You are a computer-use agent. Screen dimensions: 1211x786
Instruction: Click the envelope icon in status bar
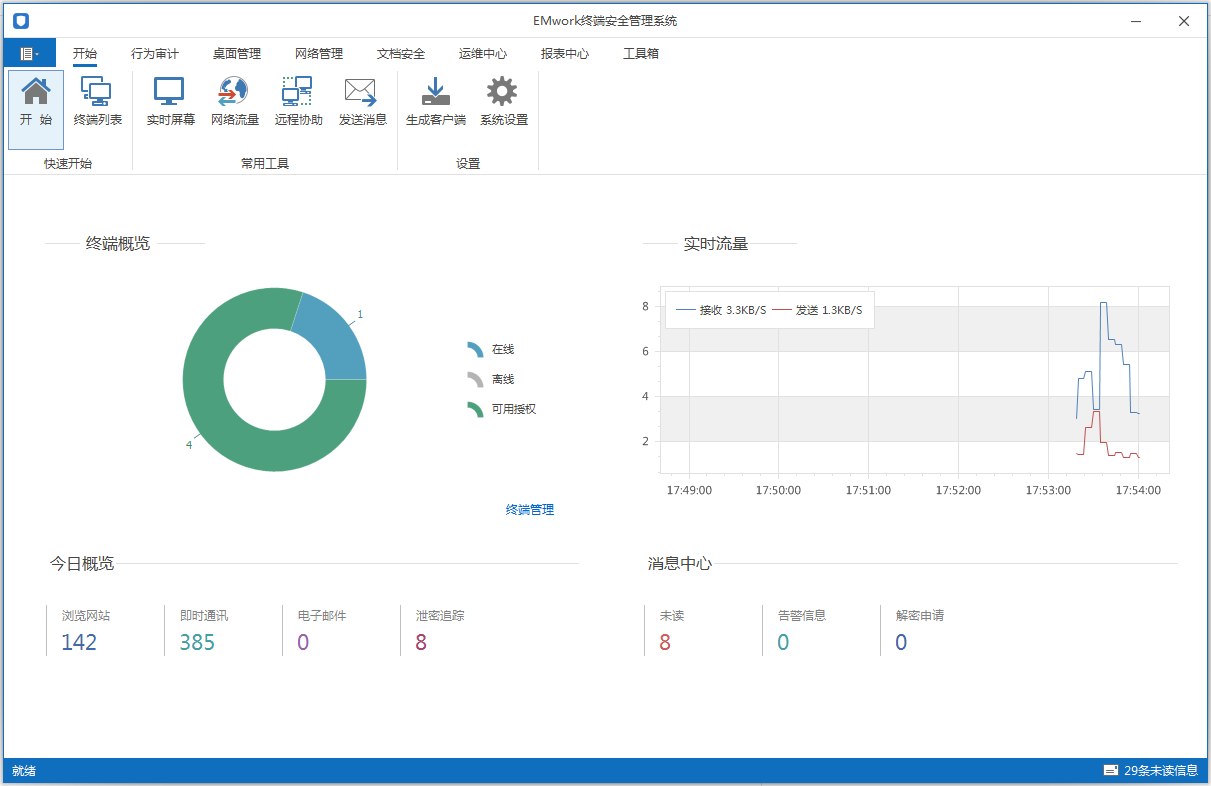point(1110,770)
